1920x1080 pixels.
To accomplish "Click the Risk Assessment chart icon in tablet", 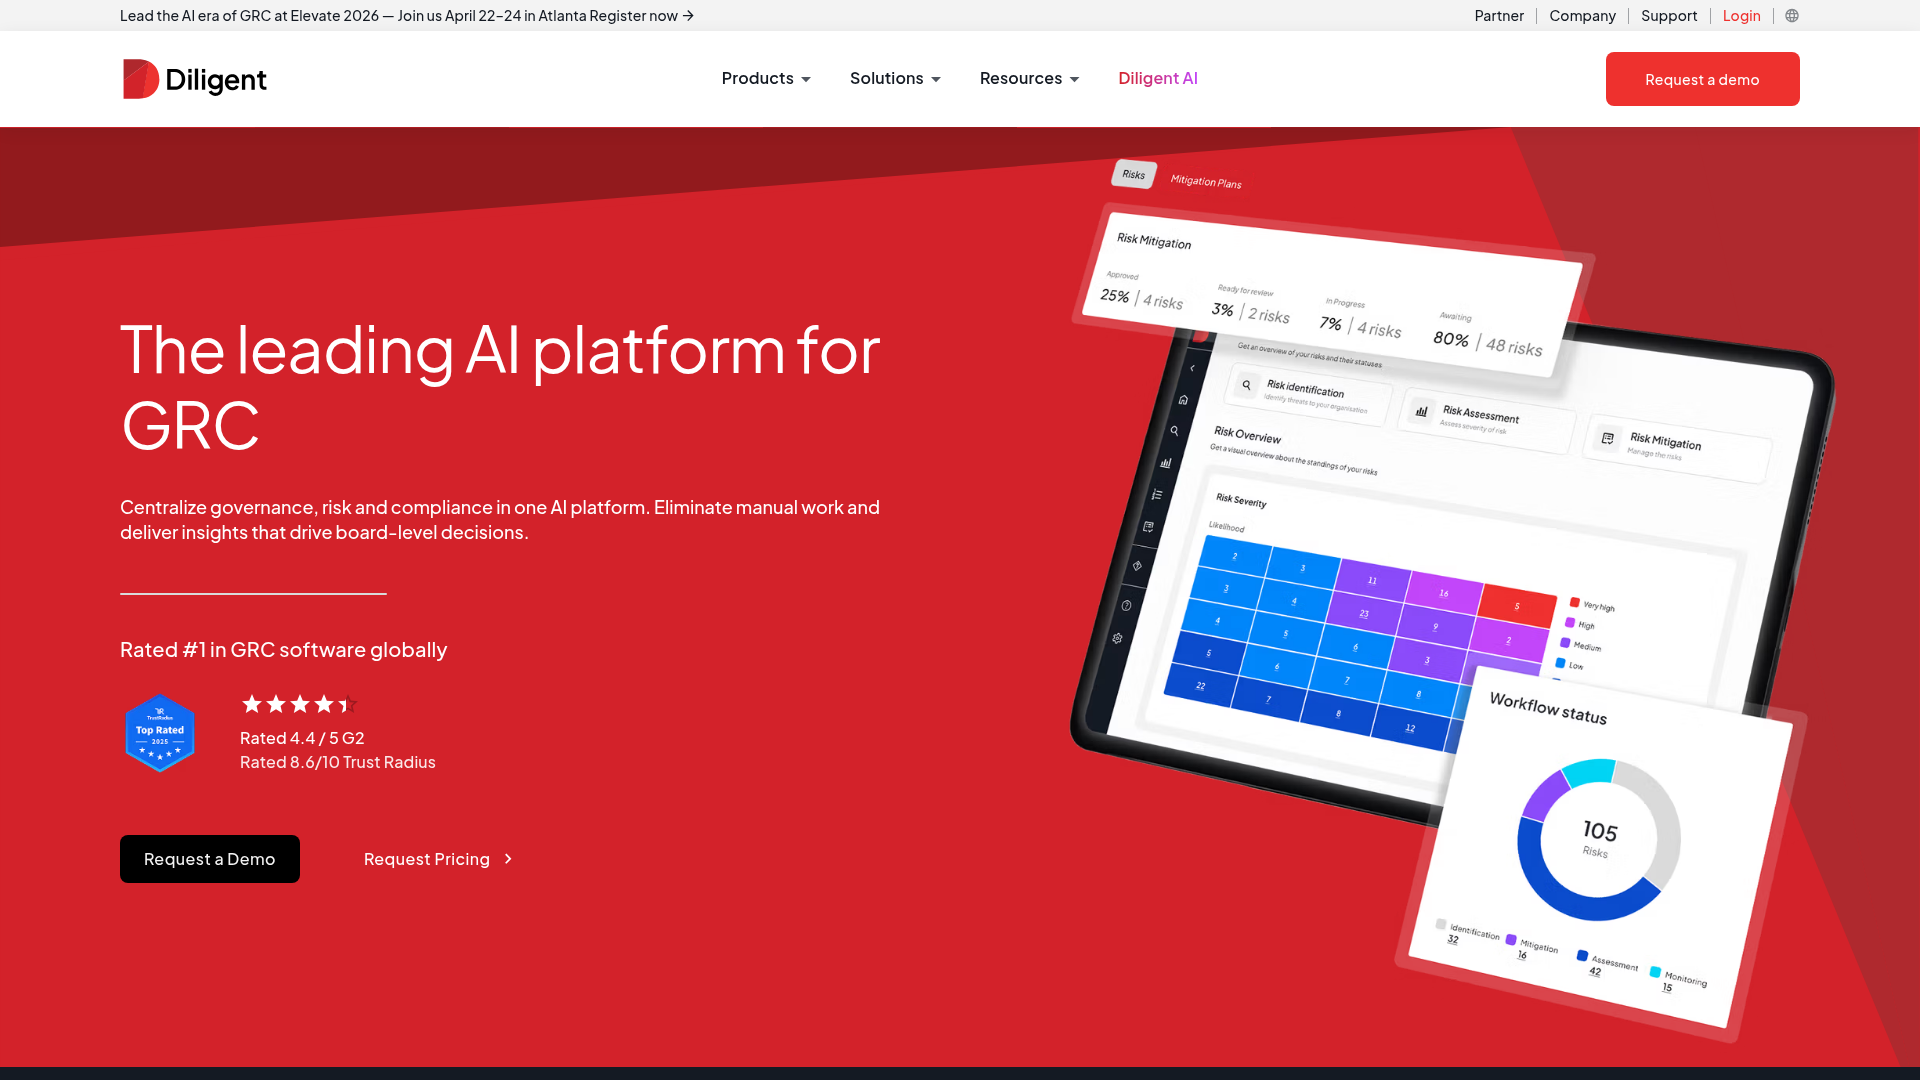I will (1421, 411).
